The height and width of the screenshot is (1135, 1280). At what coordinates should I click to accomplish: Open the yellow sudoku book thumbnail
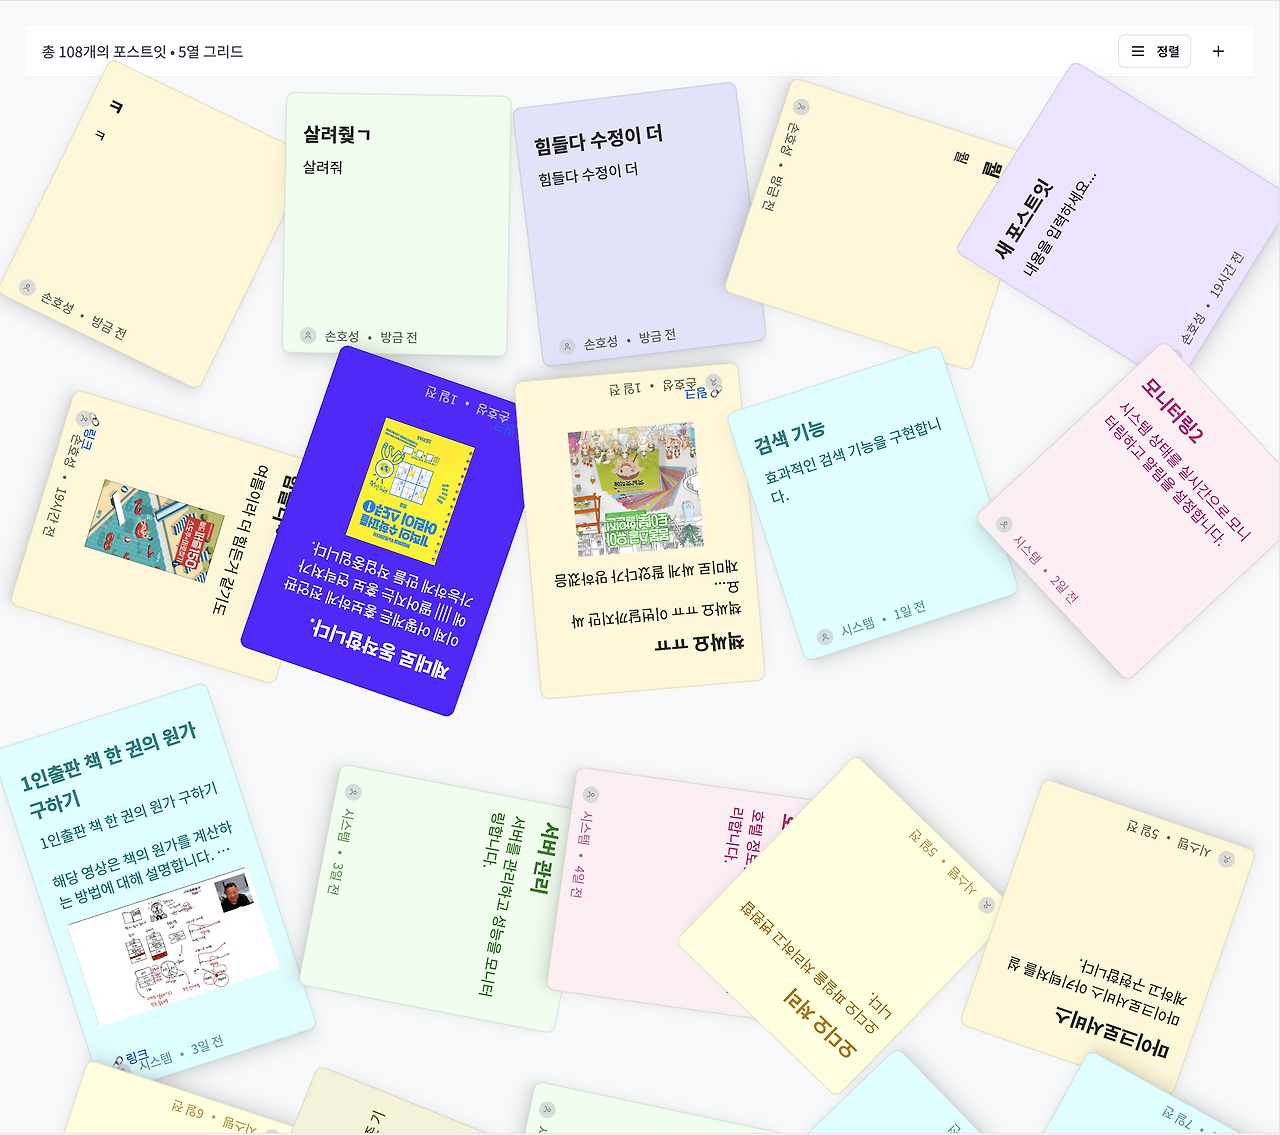pos(410,492)
